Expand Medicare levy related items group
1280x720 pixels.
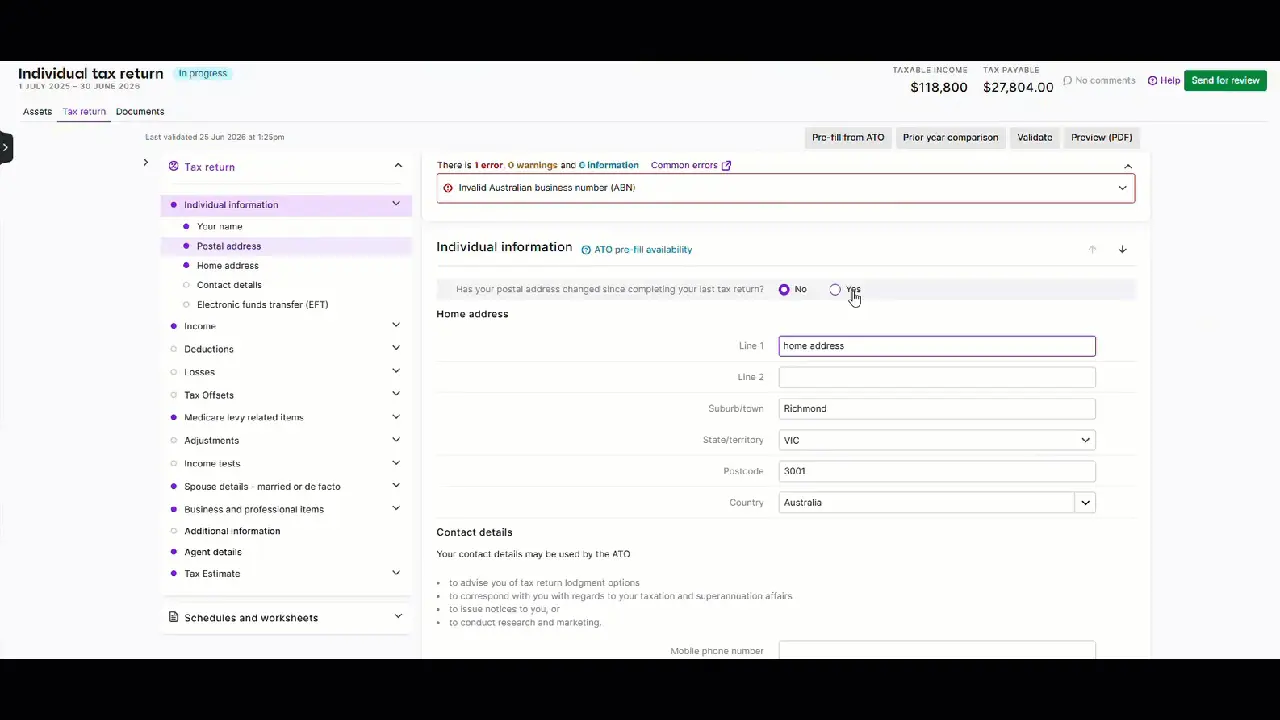point(396,417)
